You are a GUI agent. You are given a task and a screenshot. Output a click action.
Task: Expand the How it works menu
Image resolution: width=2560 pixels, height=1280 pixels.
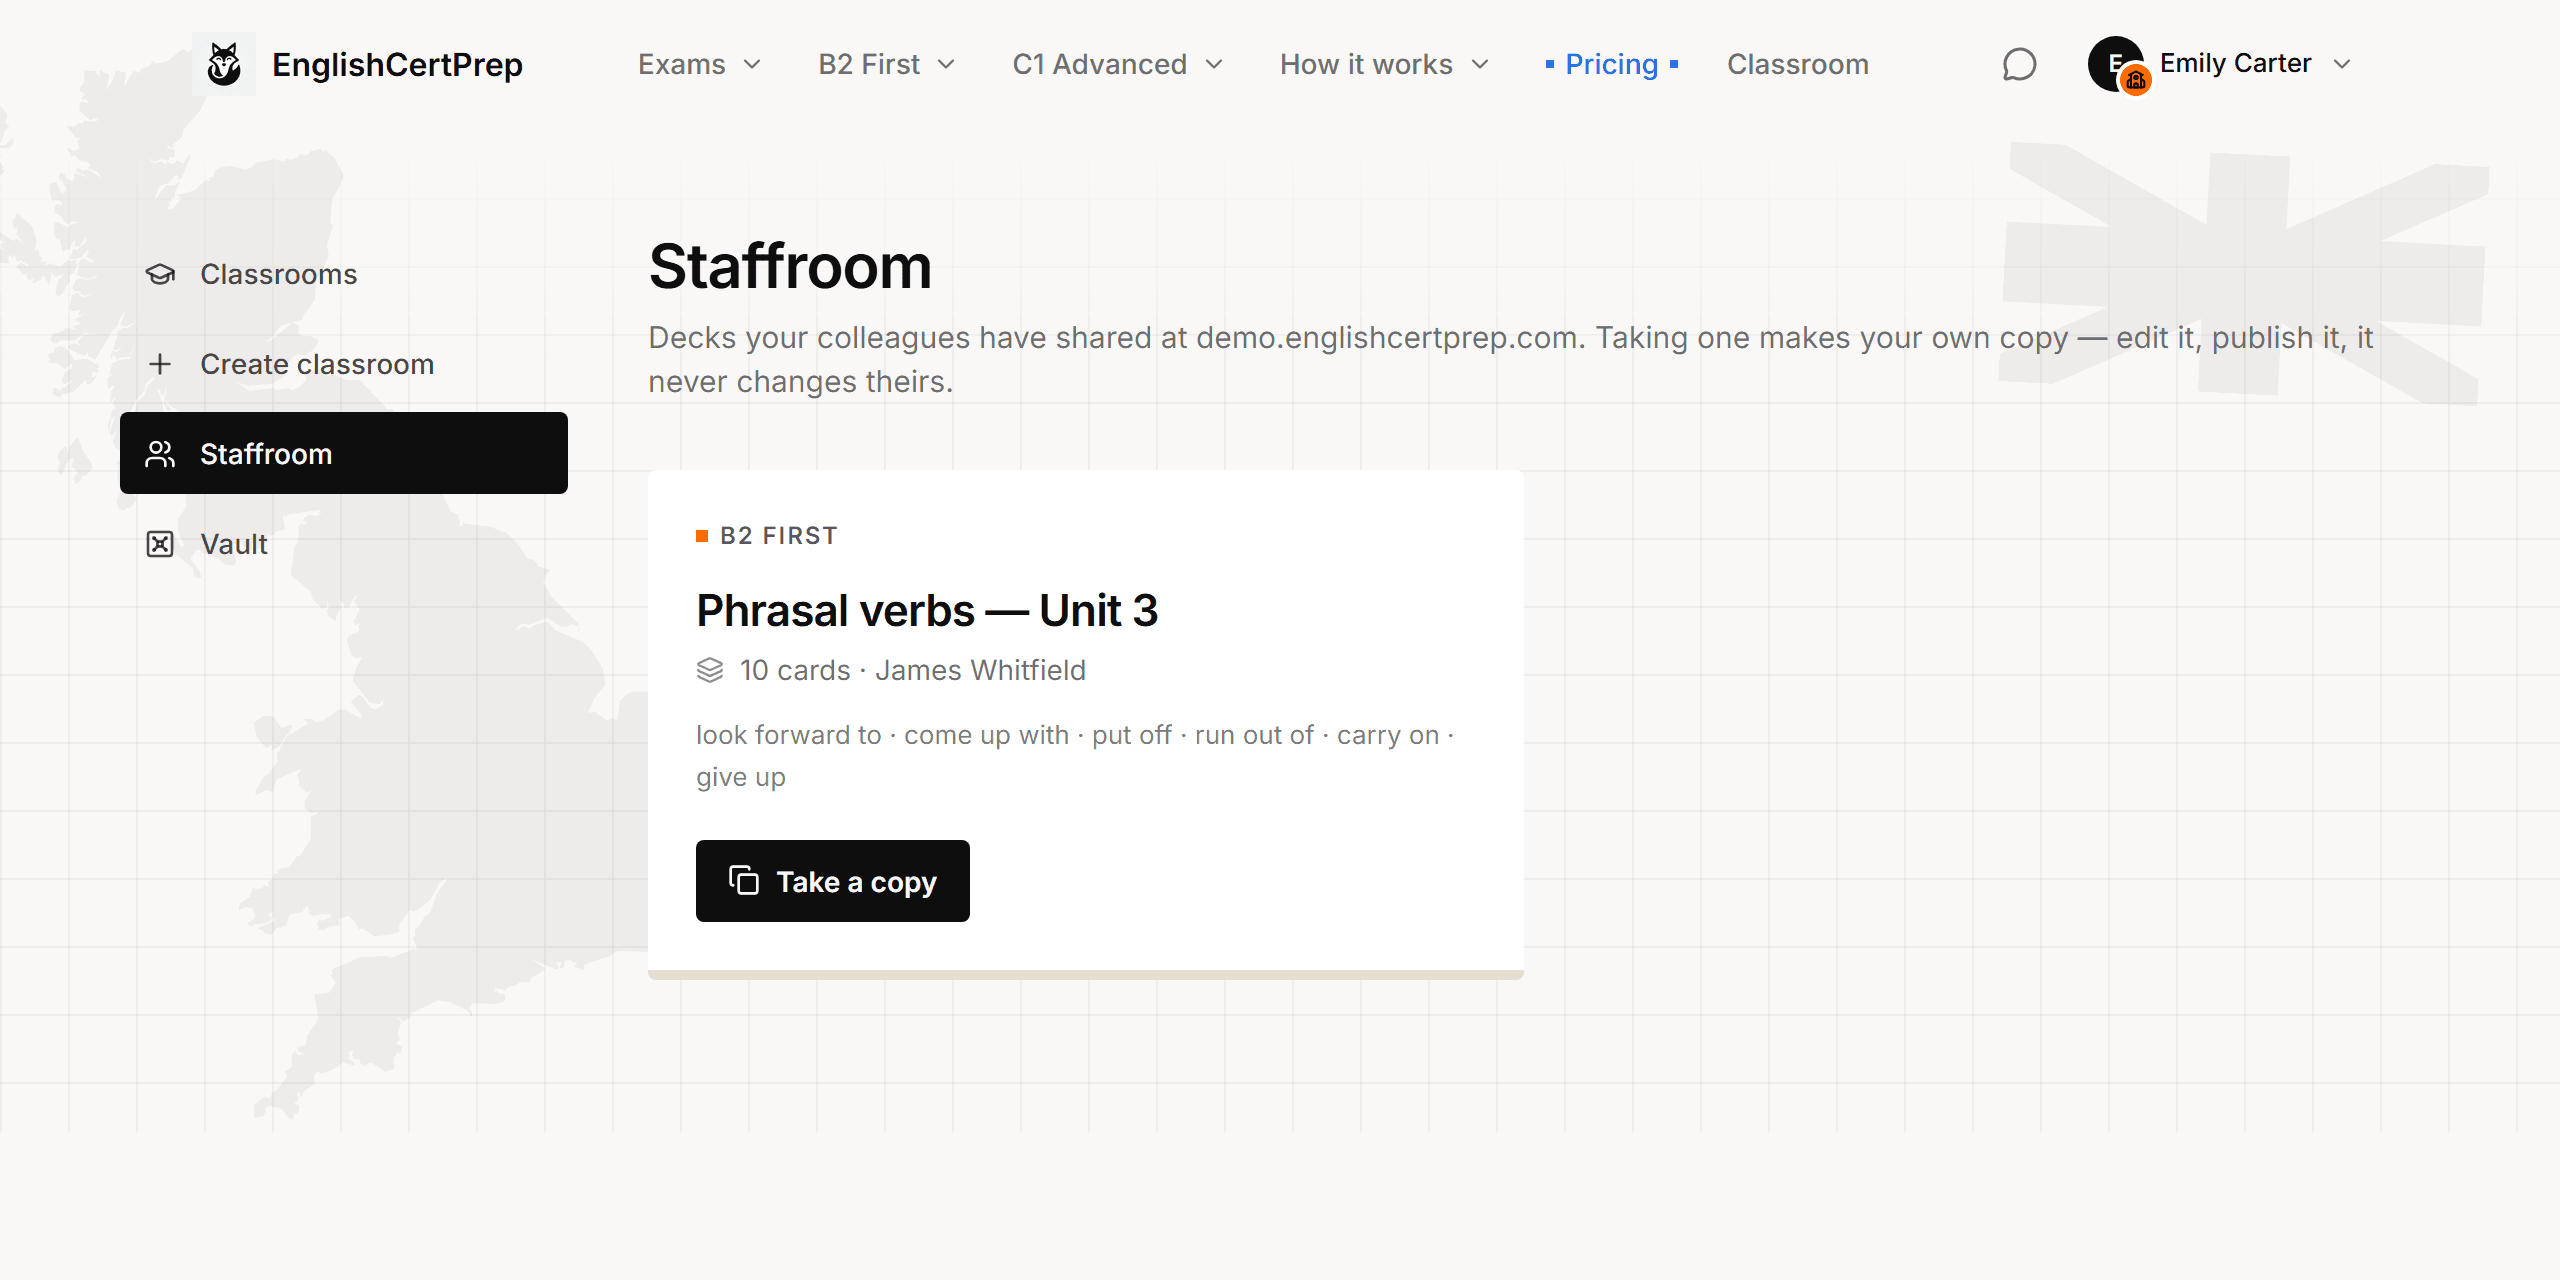[x=1385, y=64]
